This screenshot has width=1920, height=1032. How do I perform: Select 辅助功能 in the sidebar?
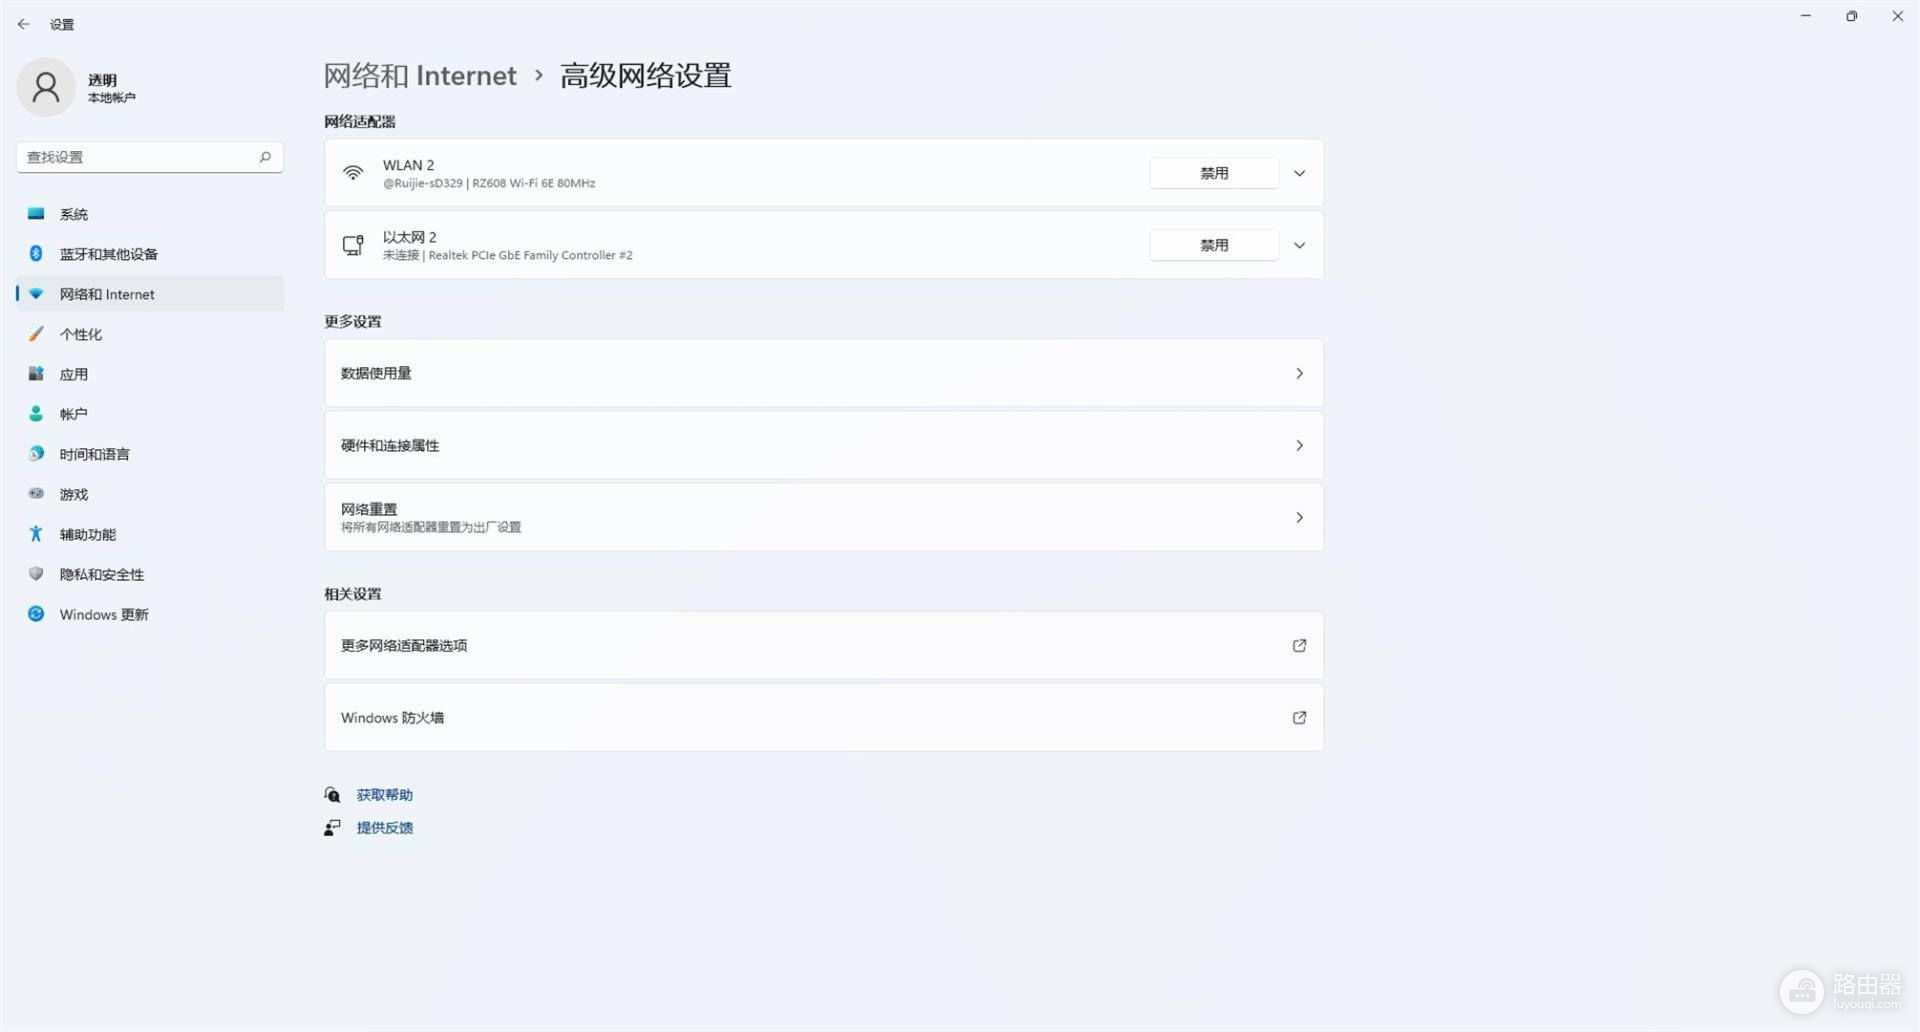tap(150, 534)
